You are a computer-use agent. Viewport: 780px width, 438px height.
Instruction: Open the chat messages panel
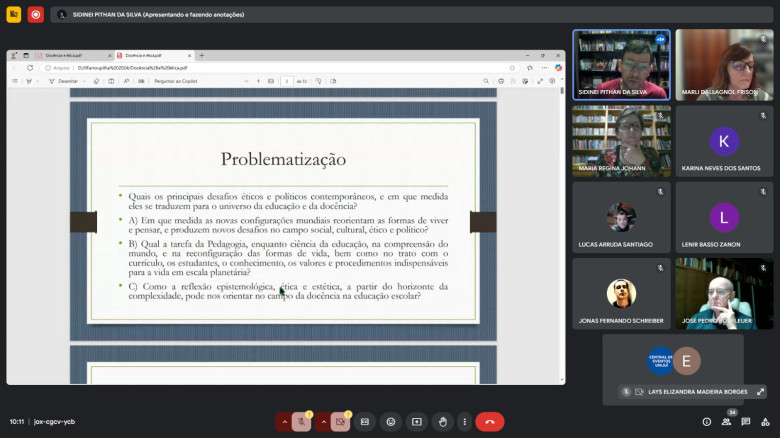point(747,422)
